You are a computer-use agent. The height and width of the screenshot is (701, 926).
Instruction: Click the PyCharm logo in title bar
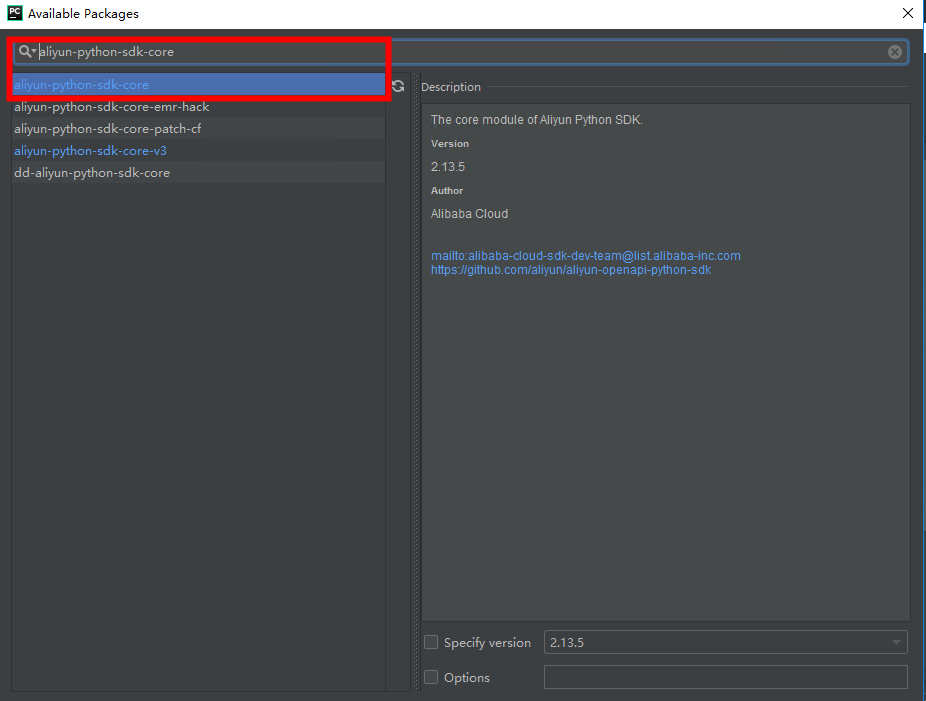tap(14, 13)
